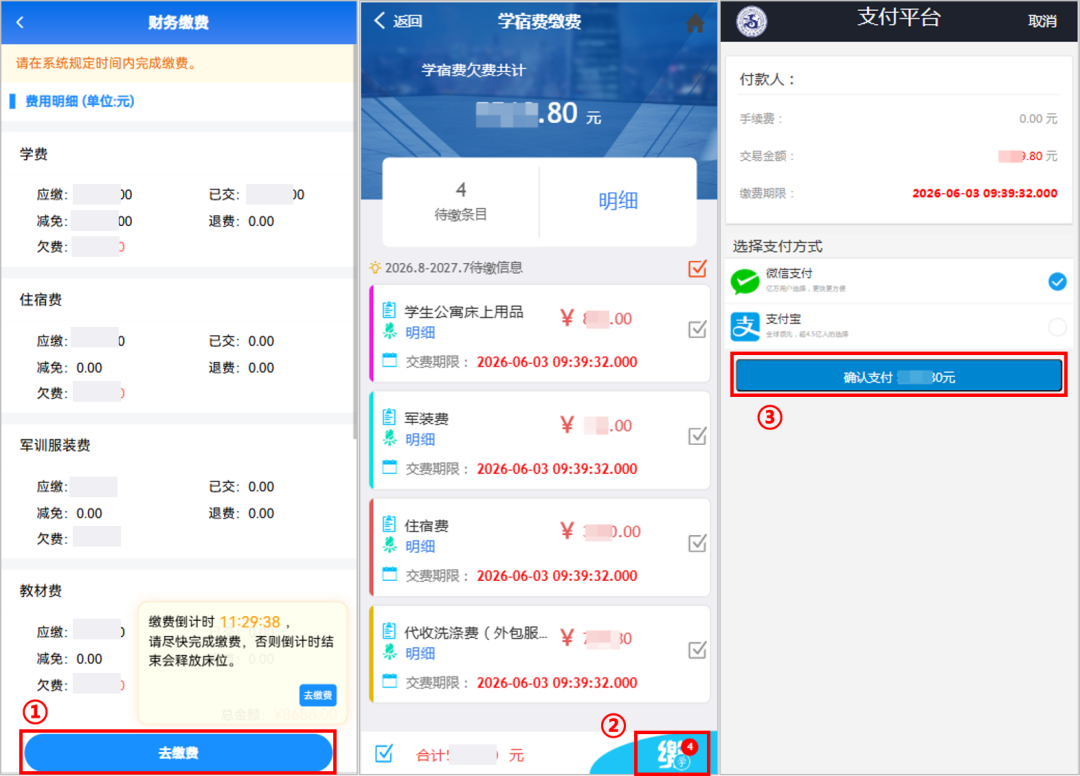Click the green leaf icon under 代收洗涤费

pos(389,652)
